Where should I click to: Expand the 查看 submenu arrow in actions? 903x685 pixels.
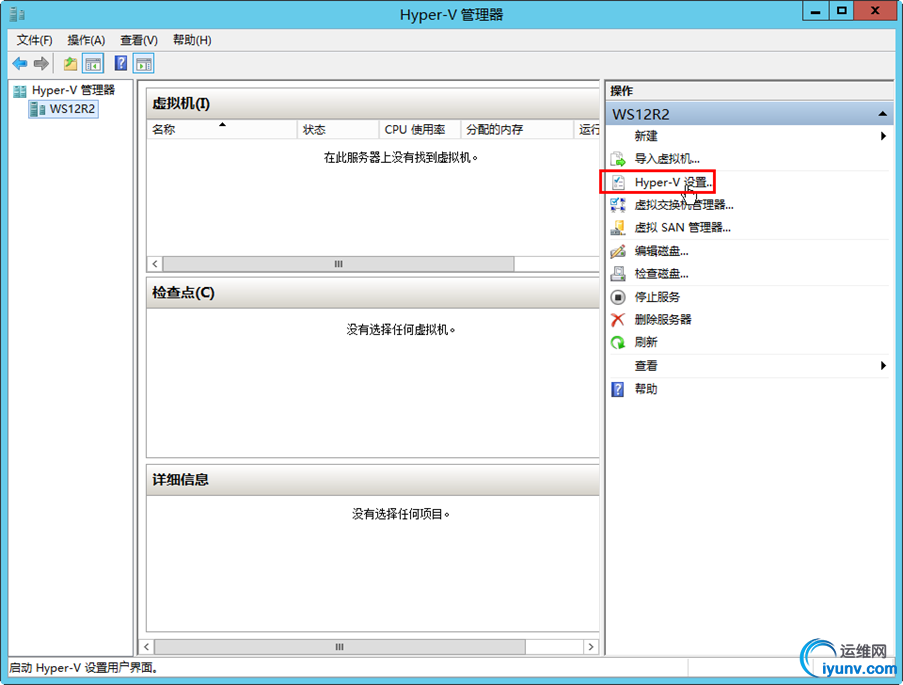[883, 365]
